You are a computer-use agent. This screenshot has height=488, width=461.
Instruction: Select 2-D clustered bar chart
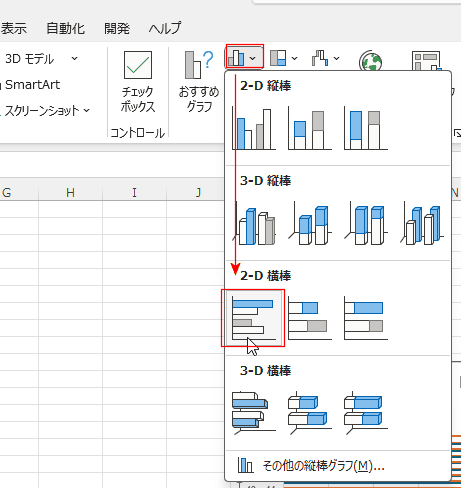(x=254, y=318)
